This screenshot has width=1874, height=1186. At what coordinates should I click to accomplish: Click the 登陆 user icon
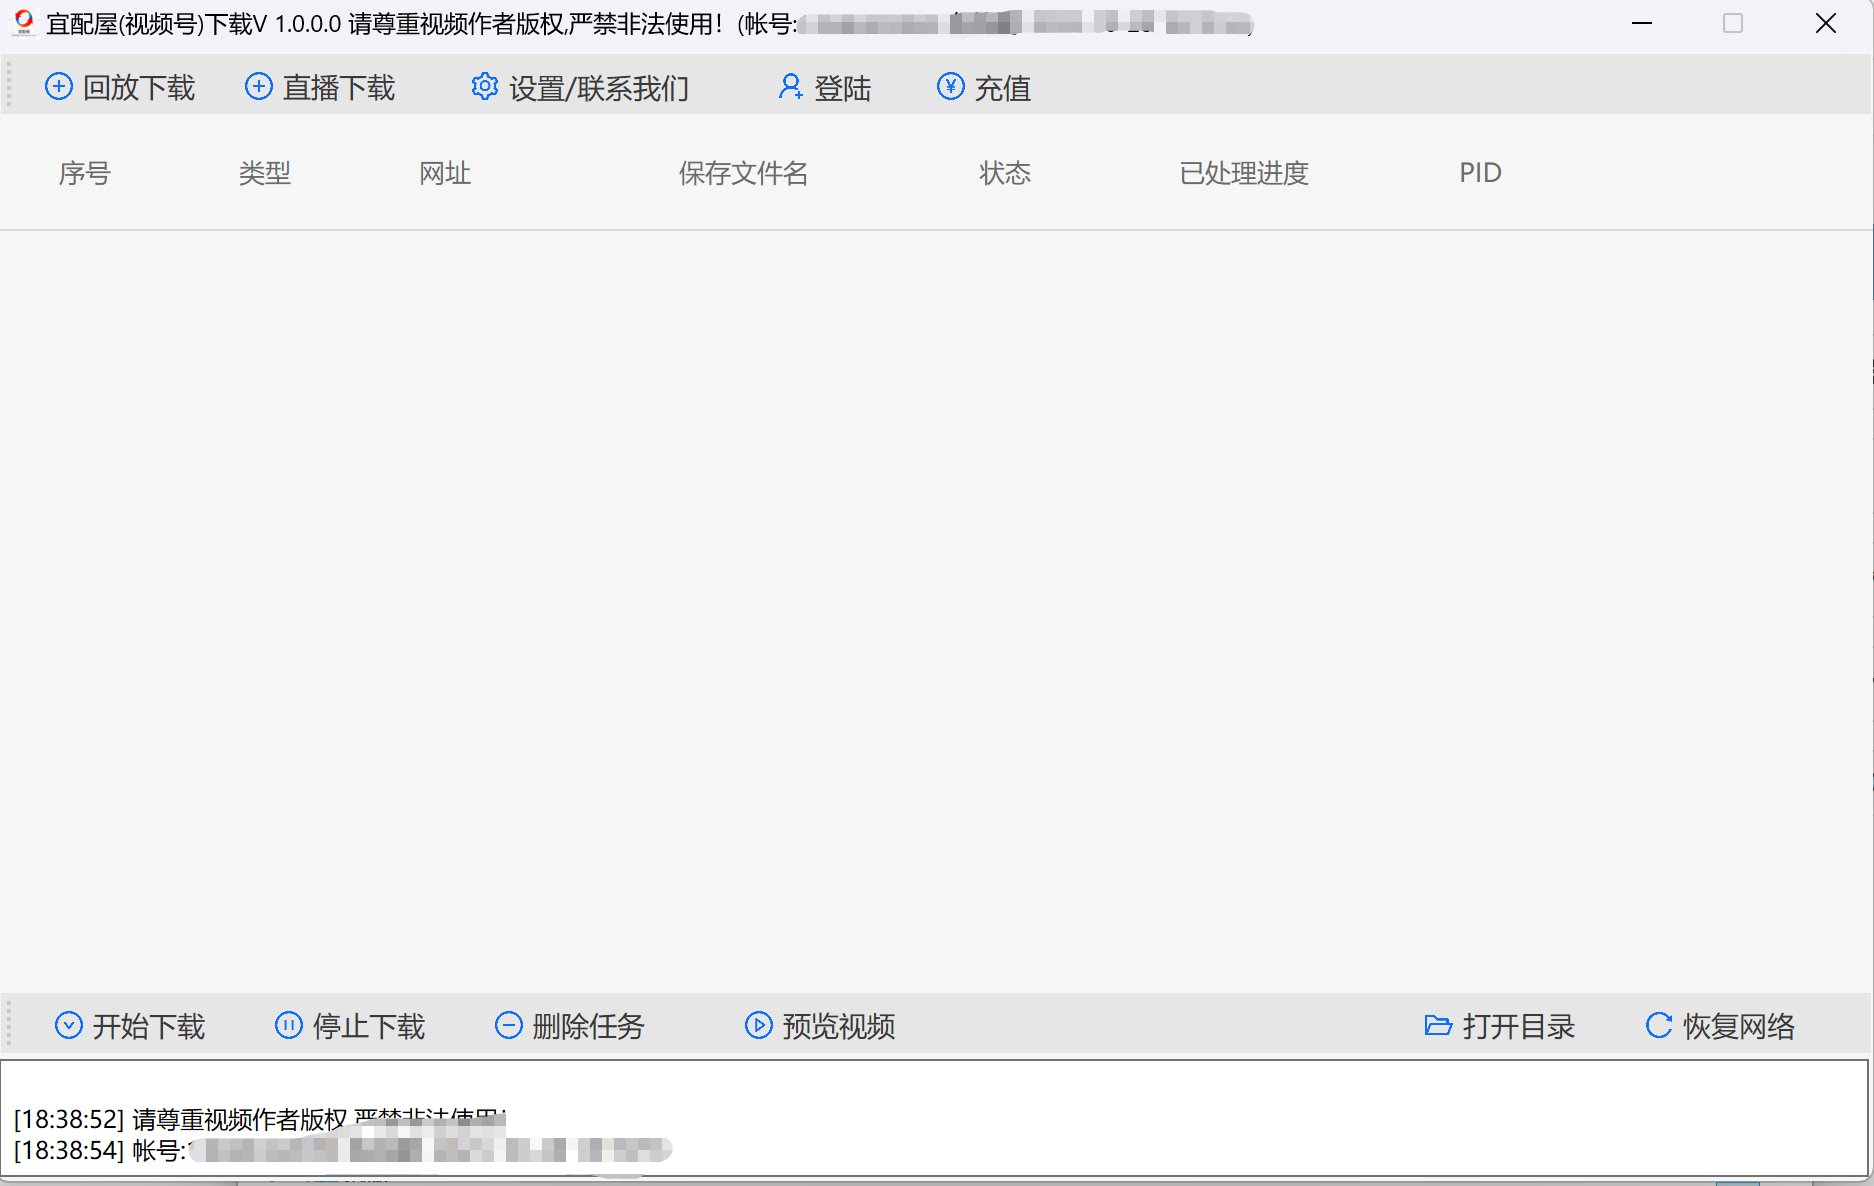(x=790, y=87)
